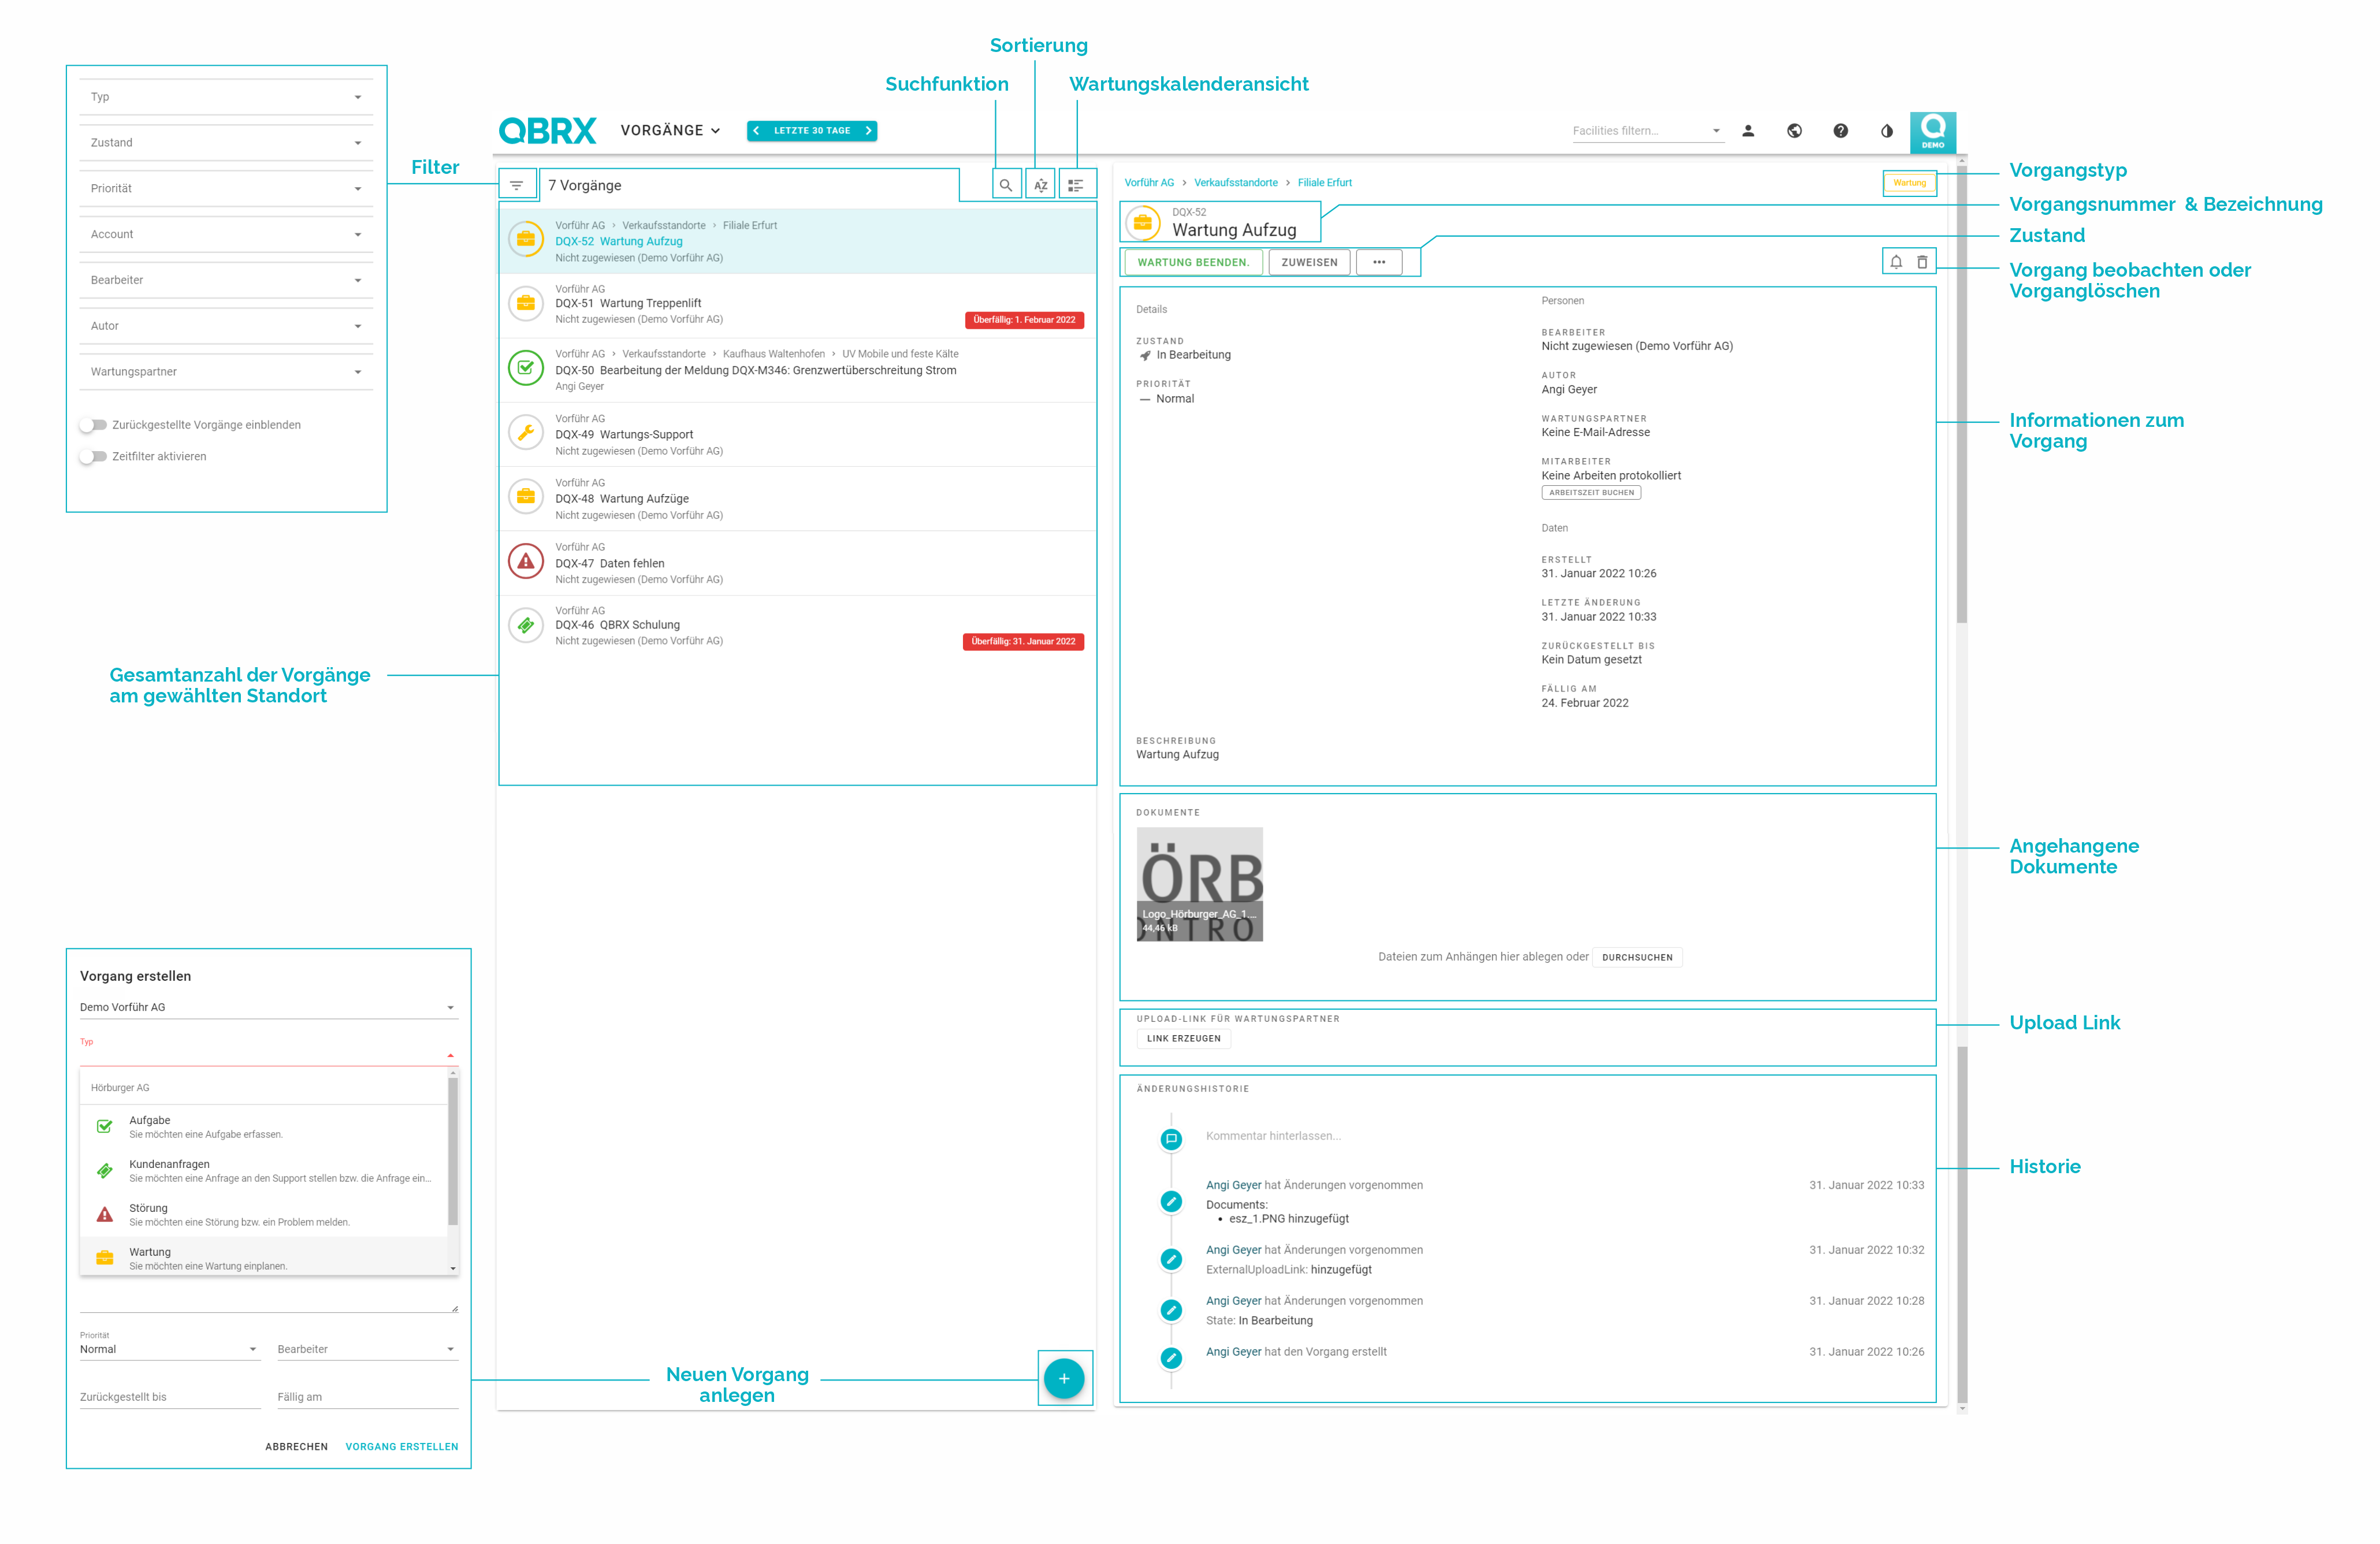
Task: Click Kommentar hinterlassen input field
Action: tap(1564, 1136)
